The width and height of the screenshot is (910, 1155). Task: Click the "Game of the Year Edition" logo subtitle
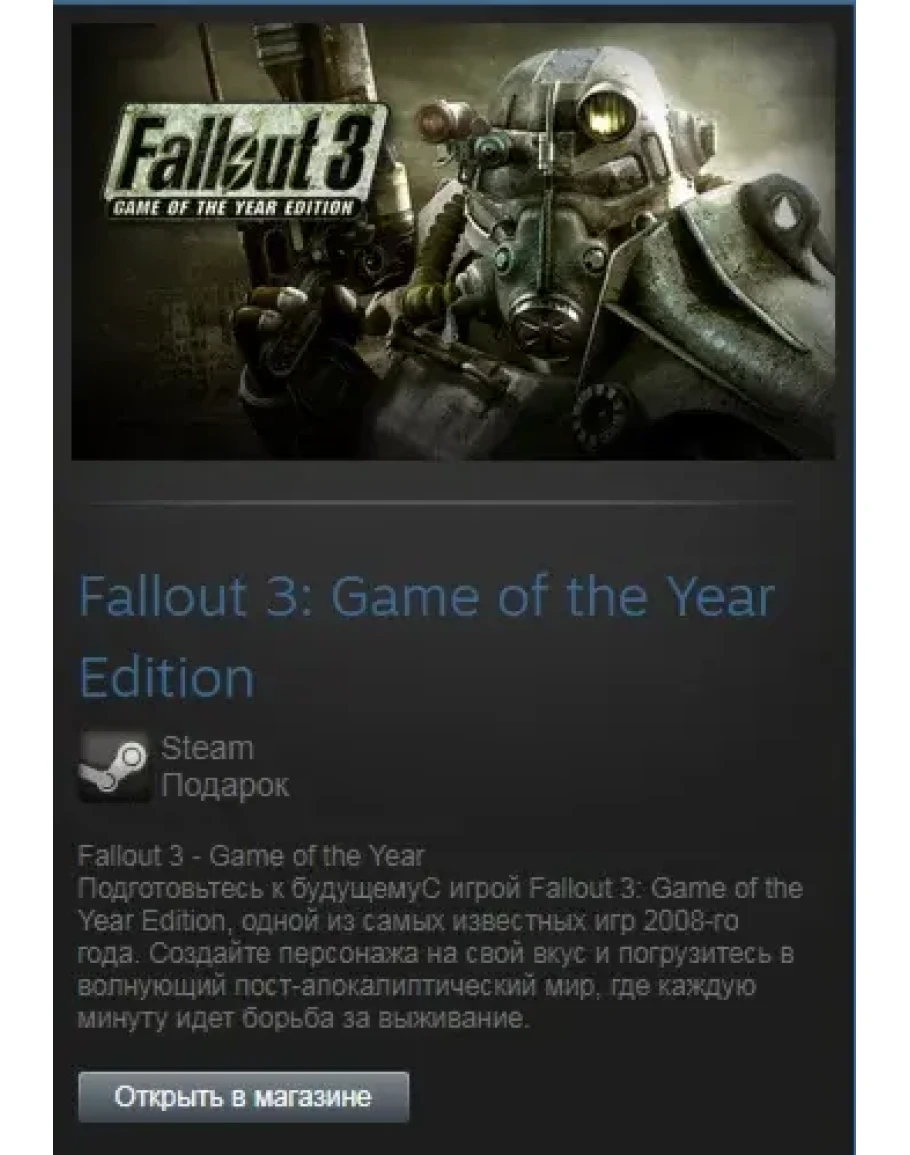232,208
